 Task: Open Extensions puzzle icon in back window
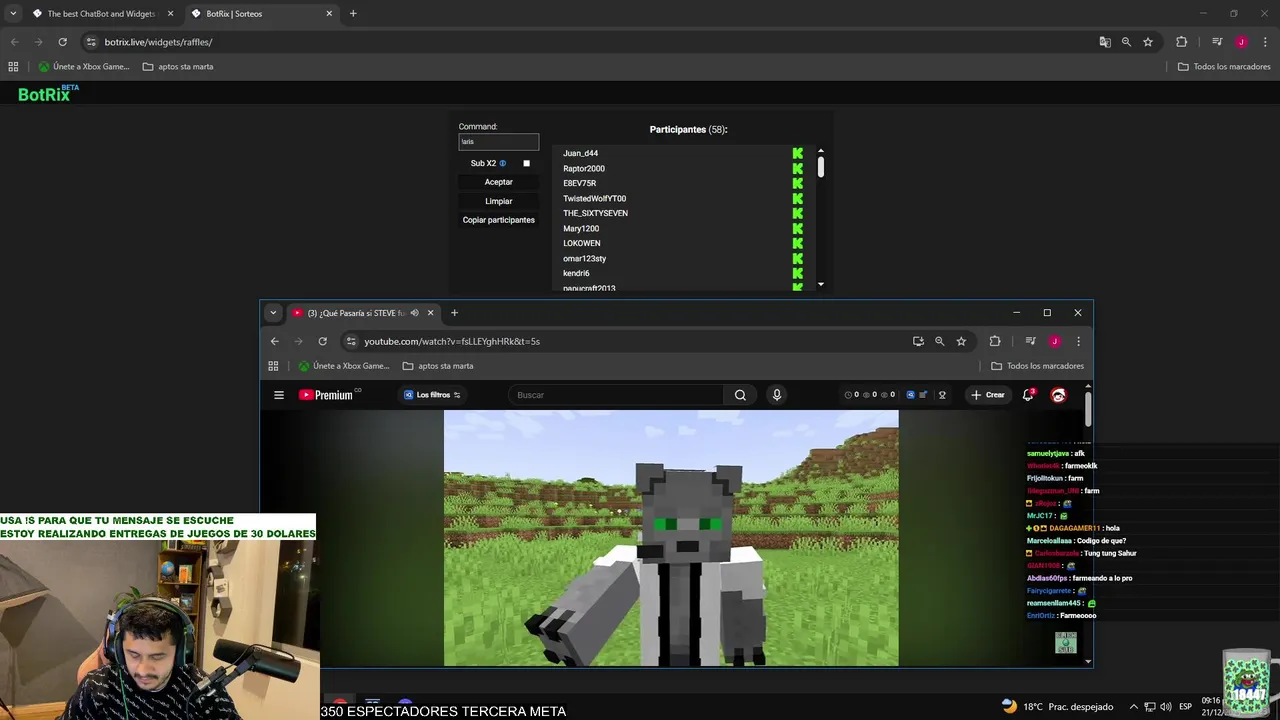tap(1181, 42)
